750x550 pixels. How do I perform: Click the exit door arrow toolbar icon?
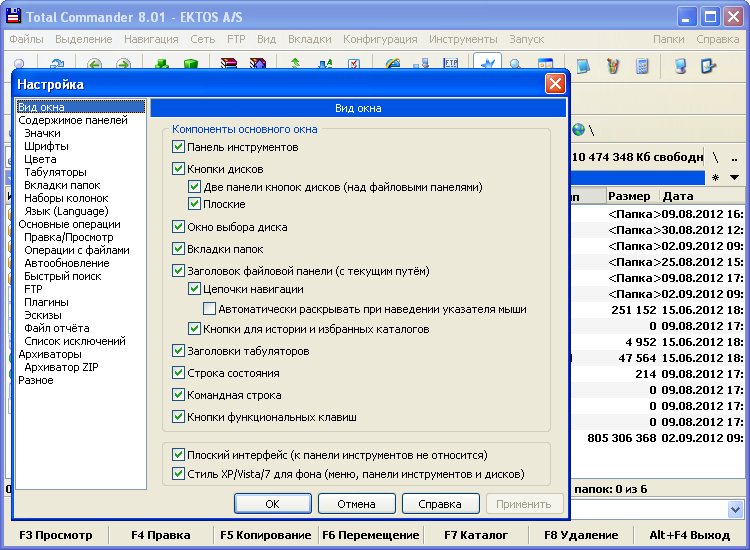pyautogui.click(x=708, y=66)
